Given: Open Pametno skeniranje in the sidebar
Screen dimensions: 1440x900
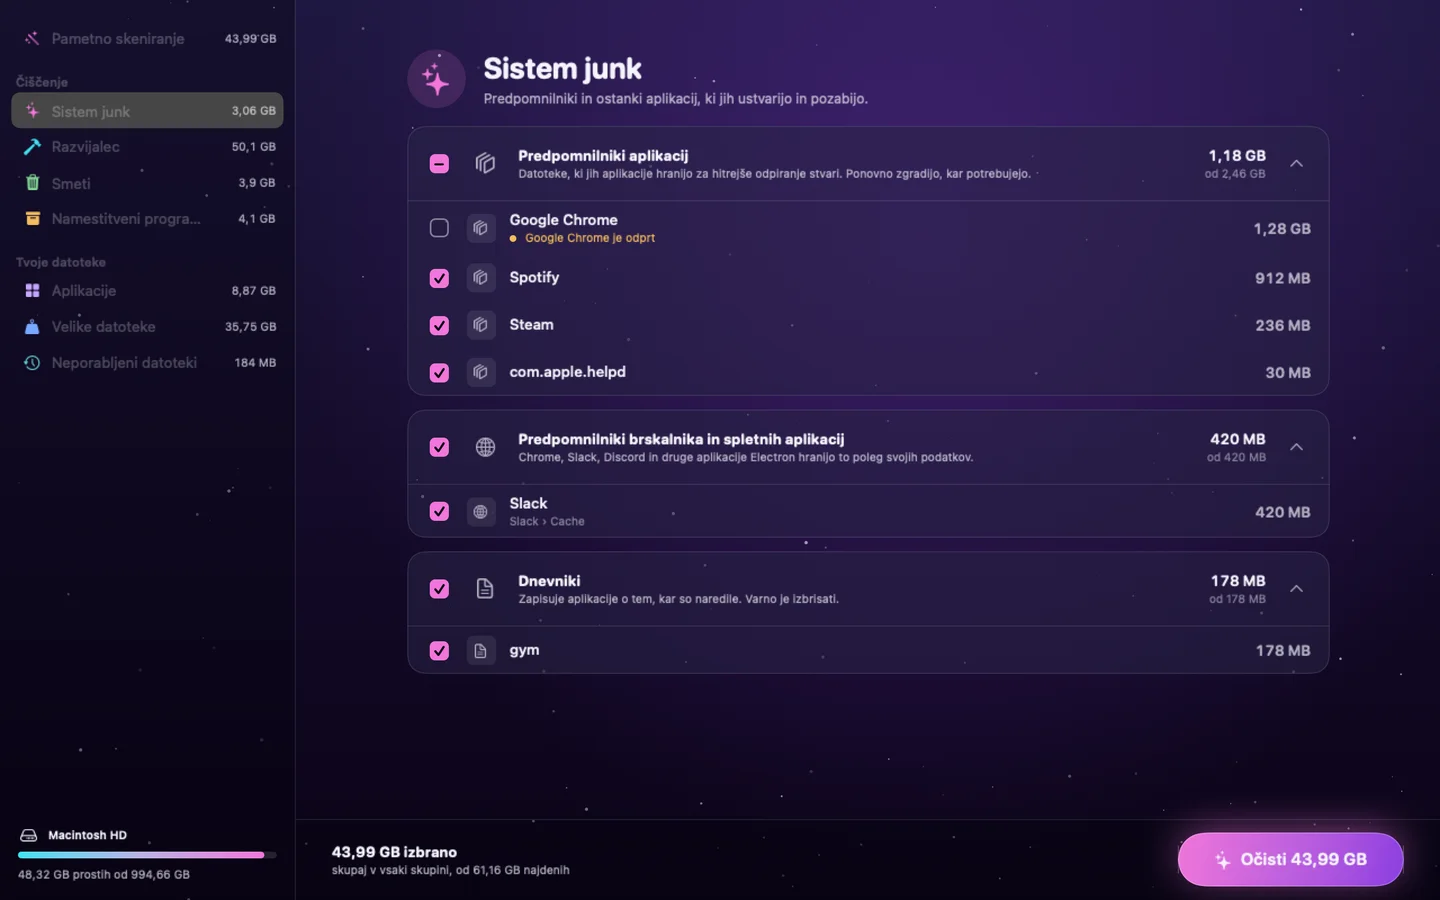Looking at the screenshot, I should pos(147,39).
